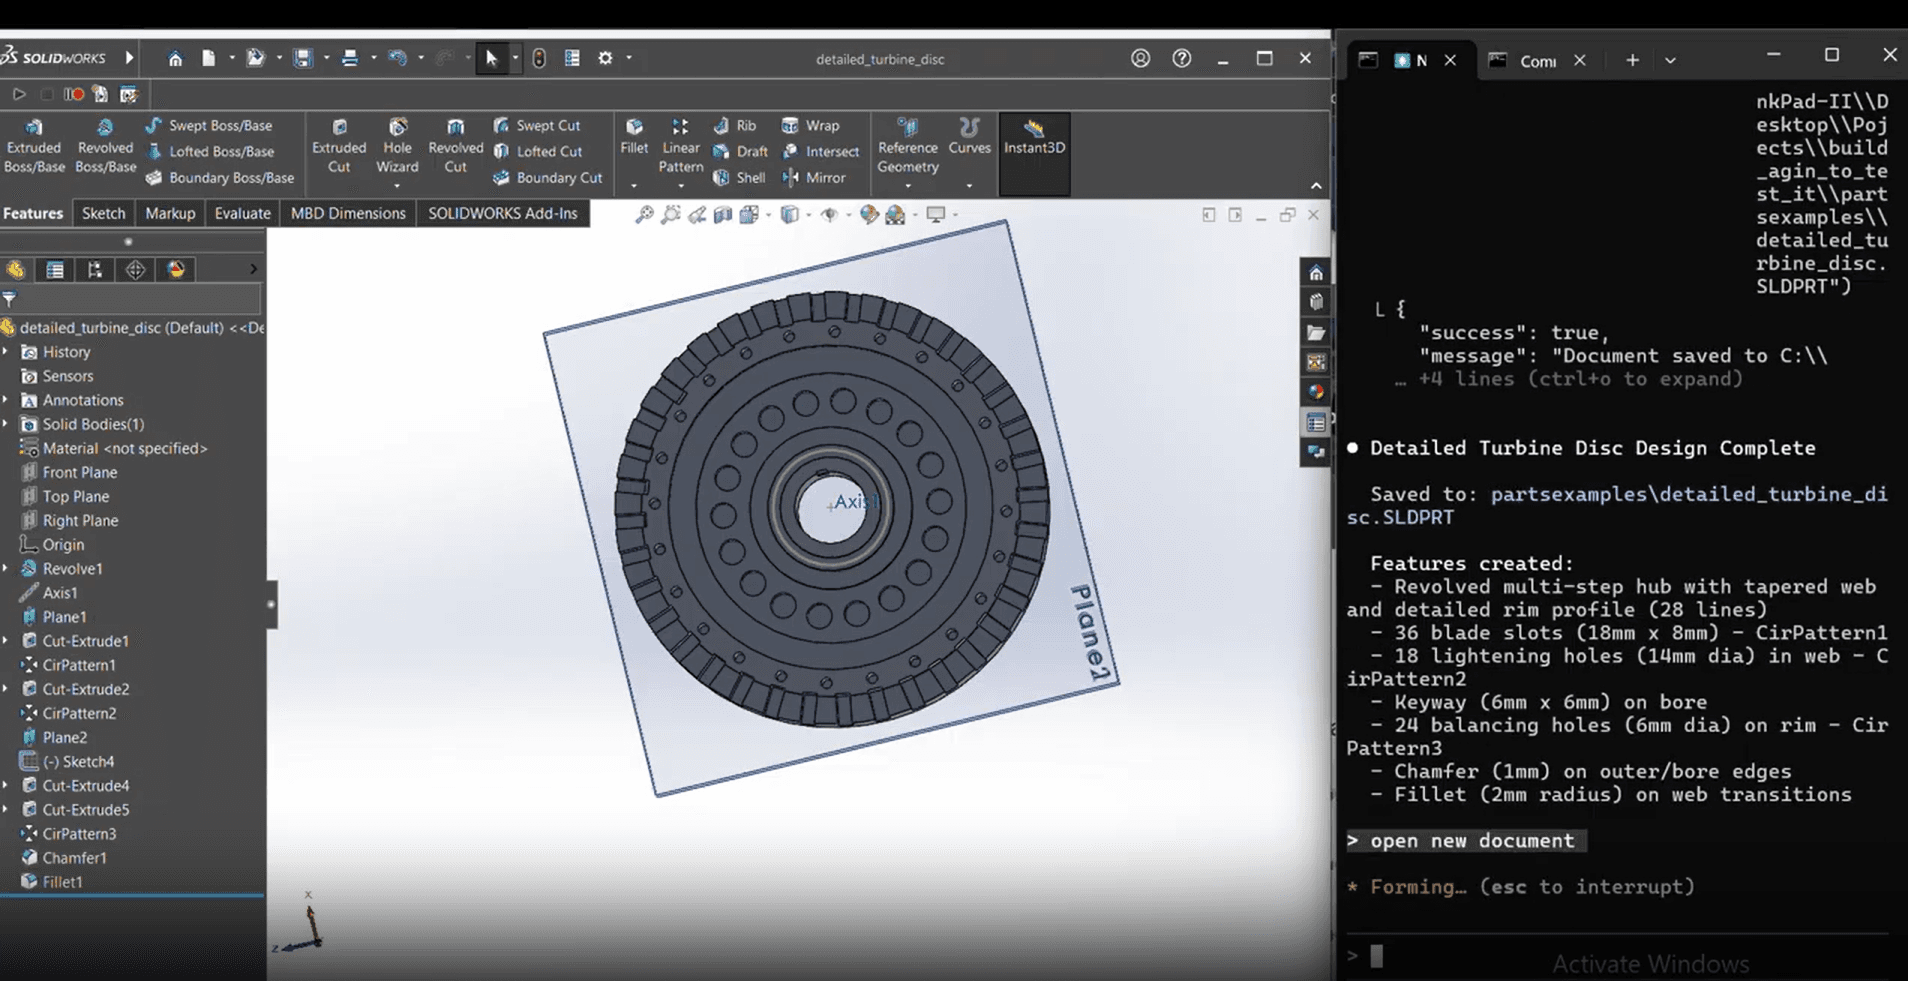Open the DimXpertManager crosshair tab

135,270
